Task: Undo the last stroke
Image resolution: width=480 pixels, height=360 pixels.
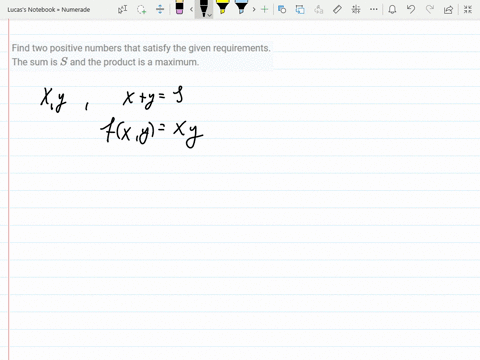Action: (411, 9)
